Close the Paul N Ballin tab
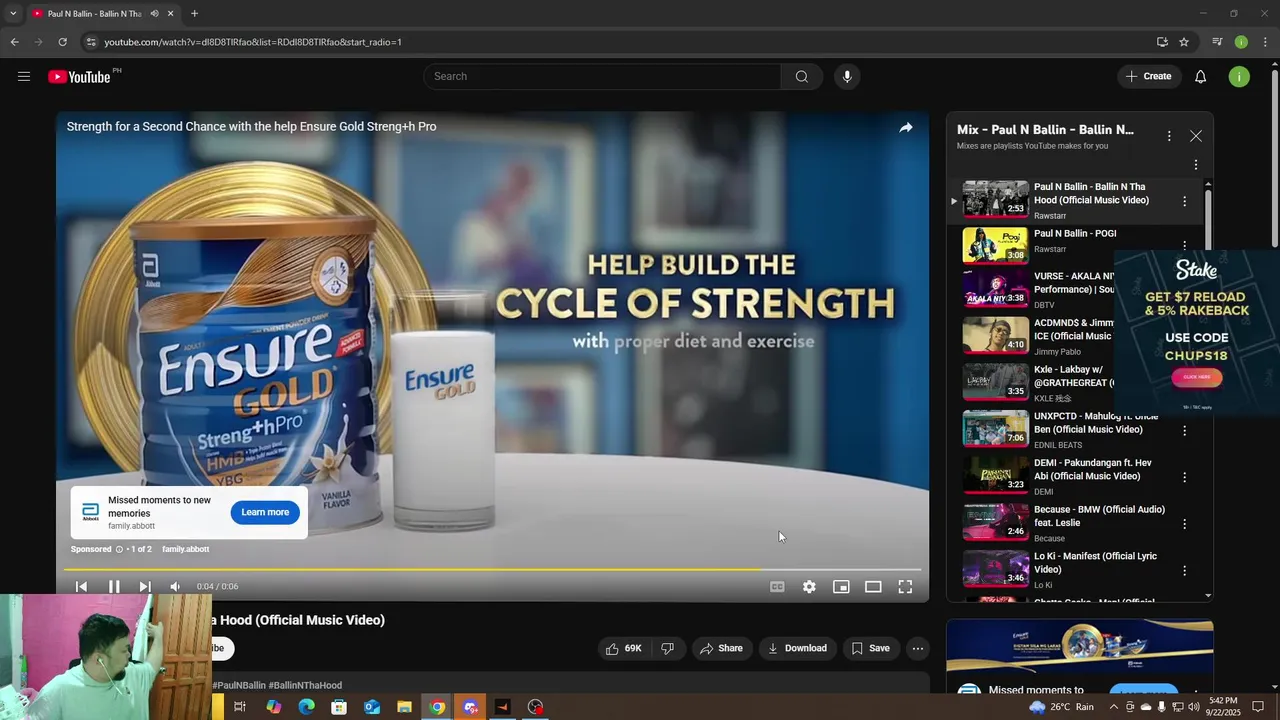This screenshot has width=1280, height=720. click(170, 14)
